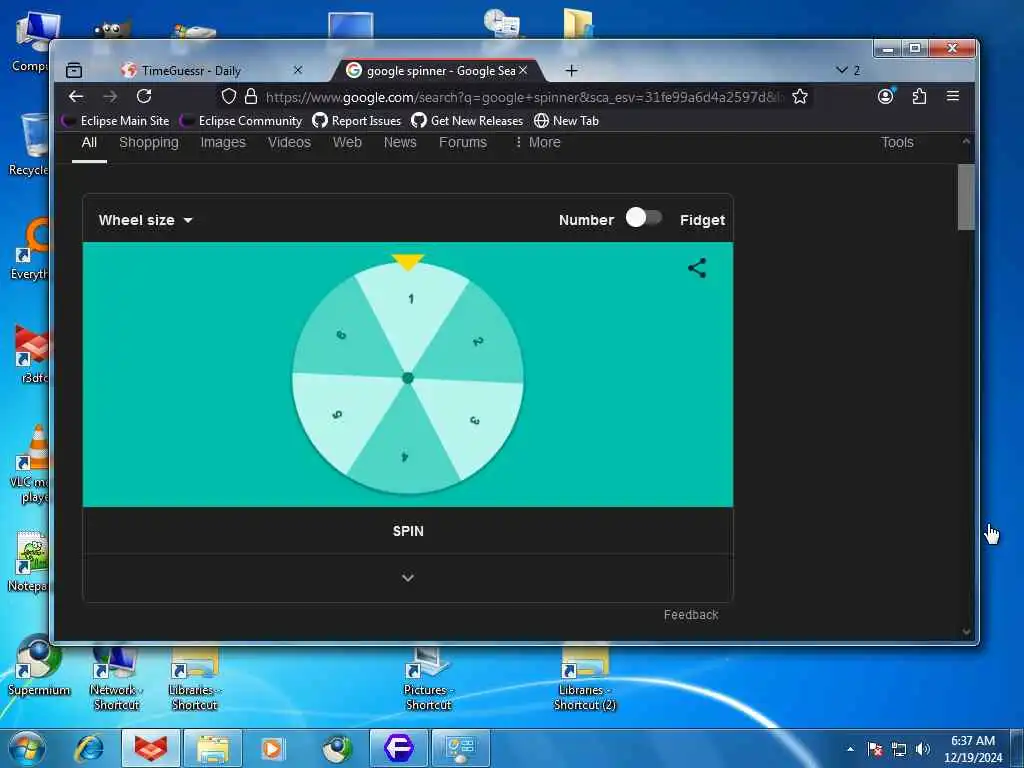1024x768 pixels.
Task: Click the page vertical scrollbar thumb
Action: (x=966, y=197)
